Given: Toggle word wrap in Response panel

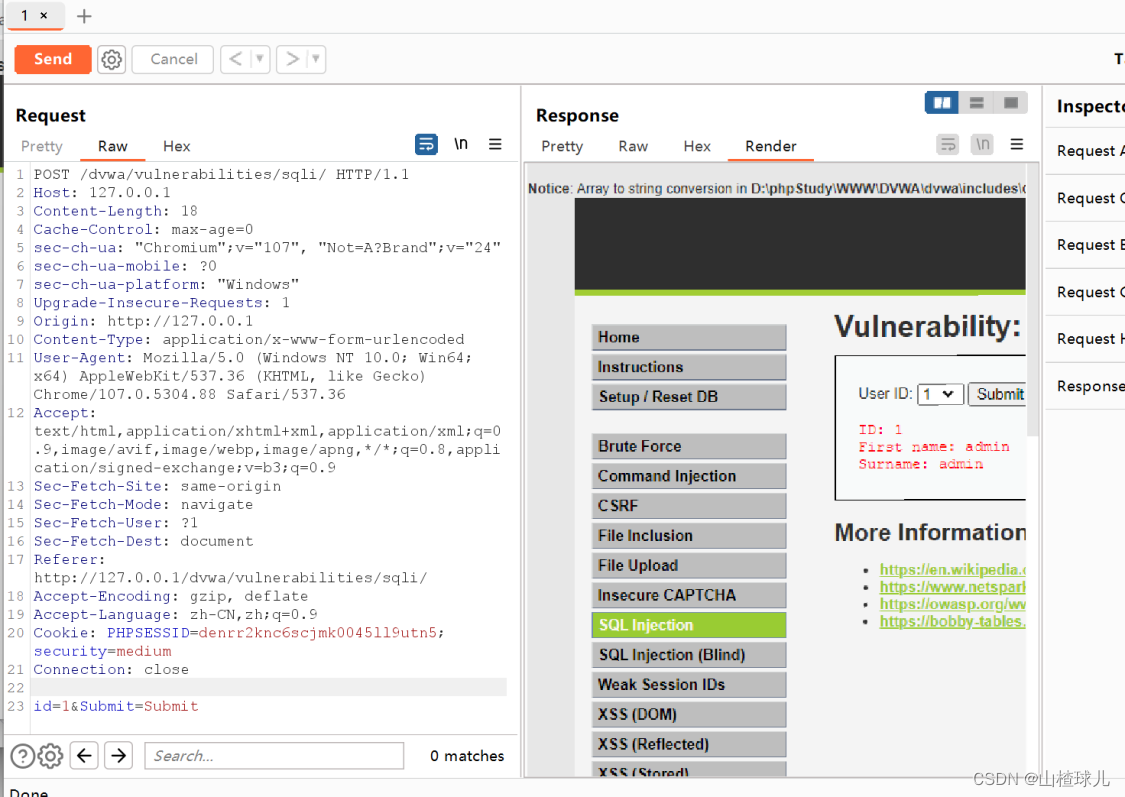Looking at the screenshot, I should pos(948,144).
